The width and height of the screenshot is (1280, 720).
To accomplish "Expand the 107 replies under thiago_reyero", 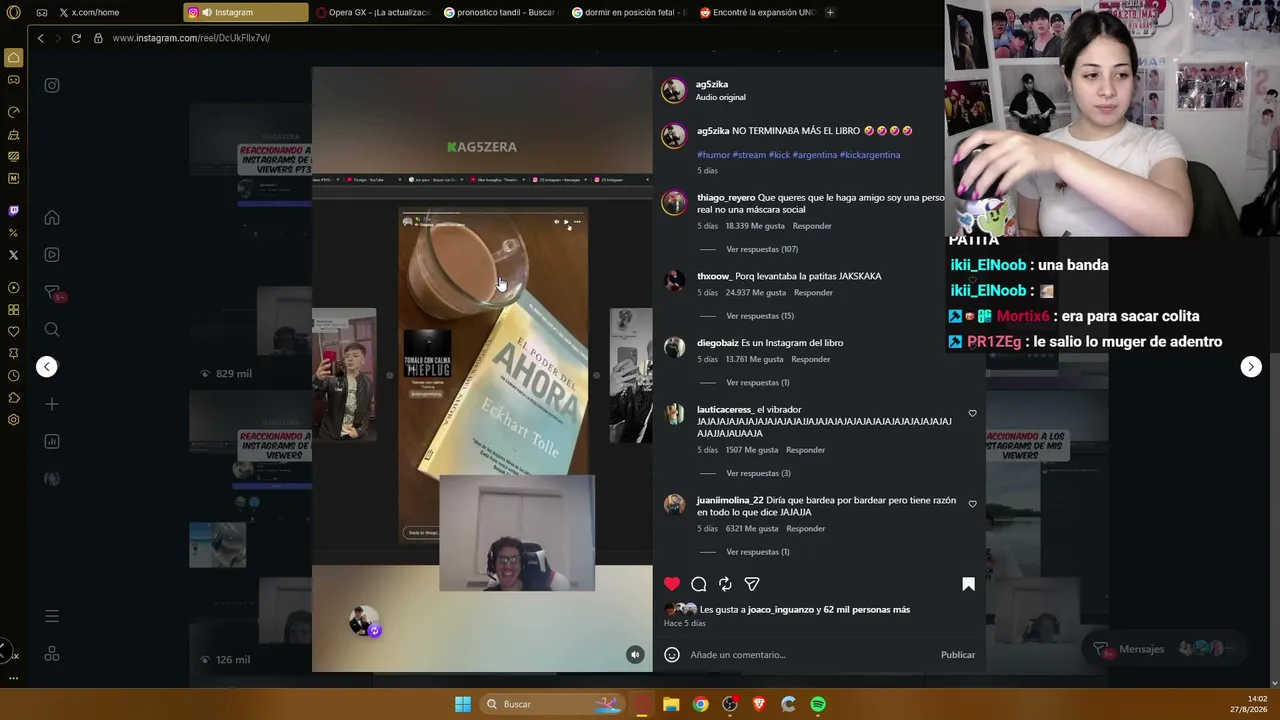I will (761, 249).
